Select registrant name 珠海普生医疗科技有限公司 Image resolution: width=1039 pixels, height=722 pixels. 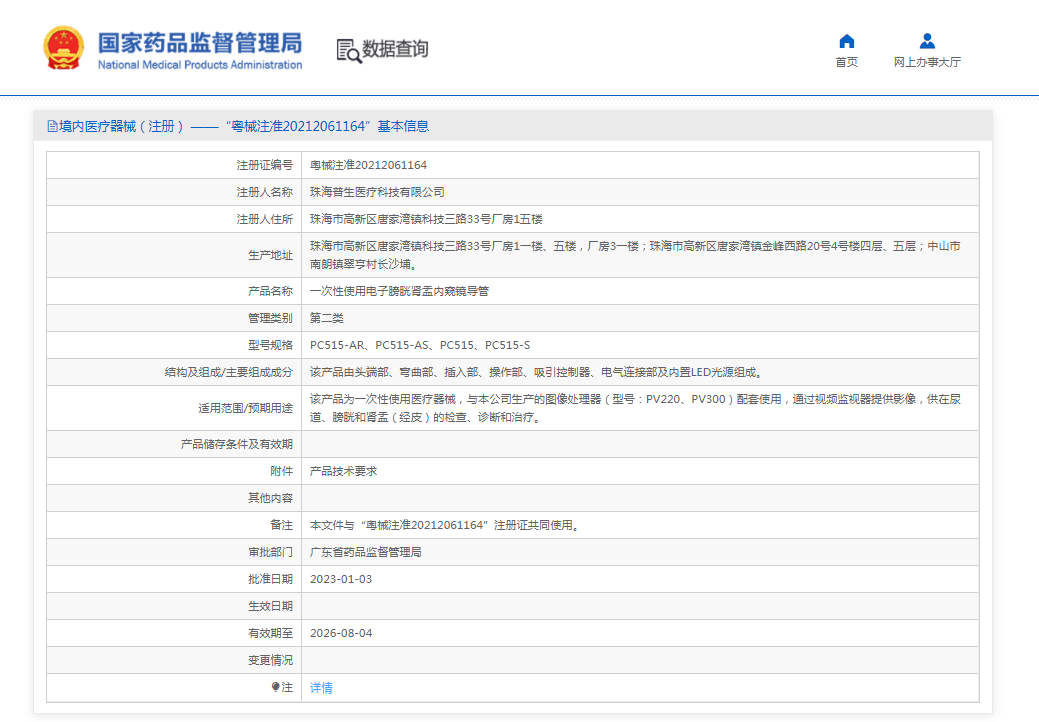click(x=377, y=192)
